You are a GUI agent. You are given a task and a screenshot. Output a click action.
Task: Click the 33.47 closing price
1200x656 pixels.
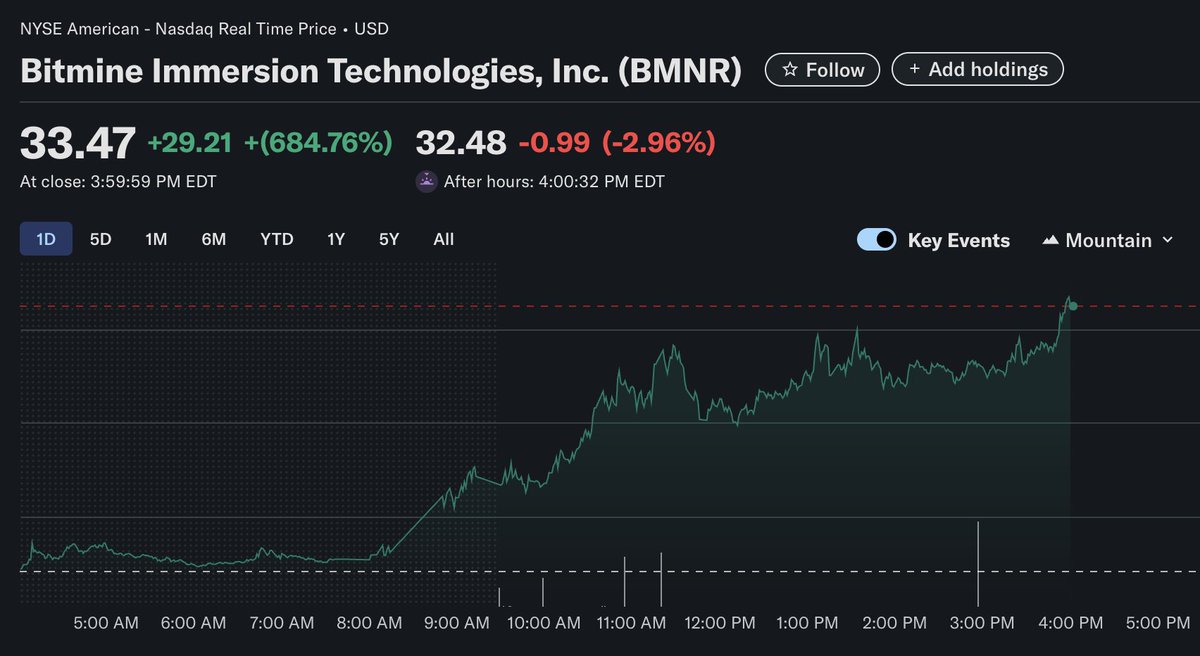[77, 143]
